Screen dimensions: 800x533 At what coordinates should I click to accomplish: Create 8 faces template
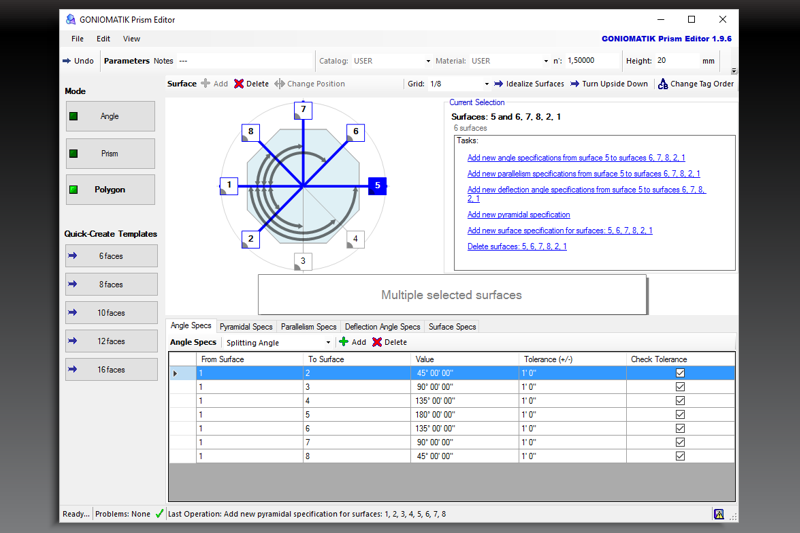tap(111, 285)
